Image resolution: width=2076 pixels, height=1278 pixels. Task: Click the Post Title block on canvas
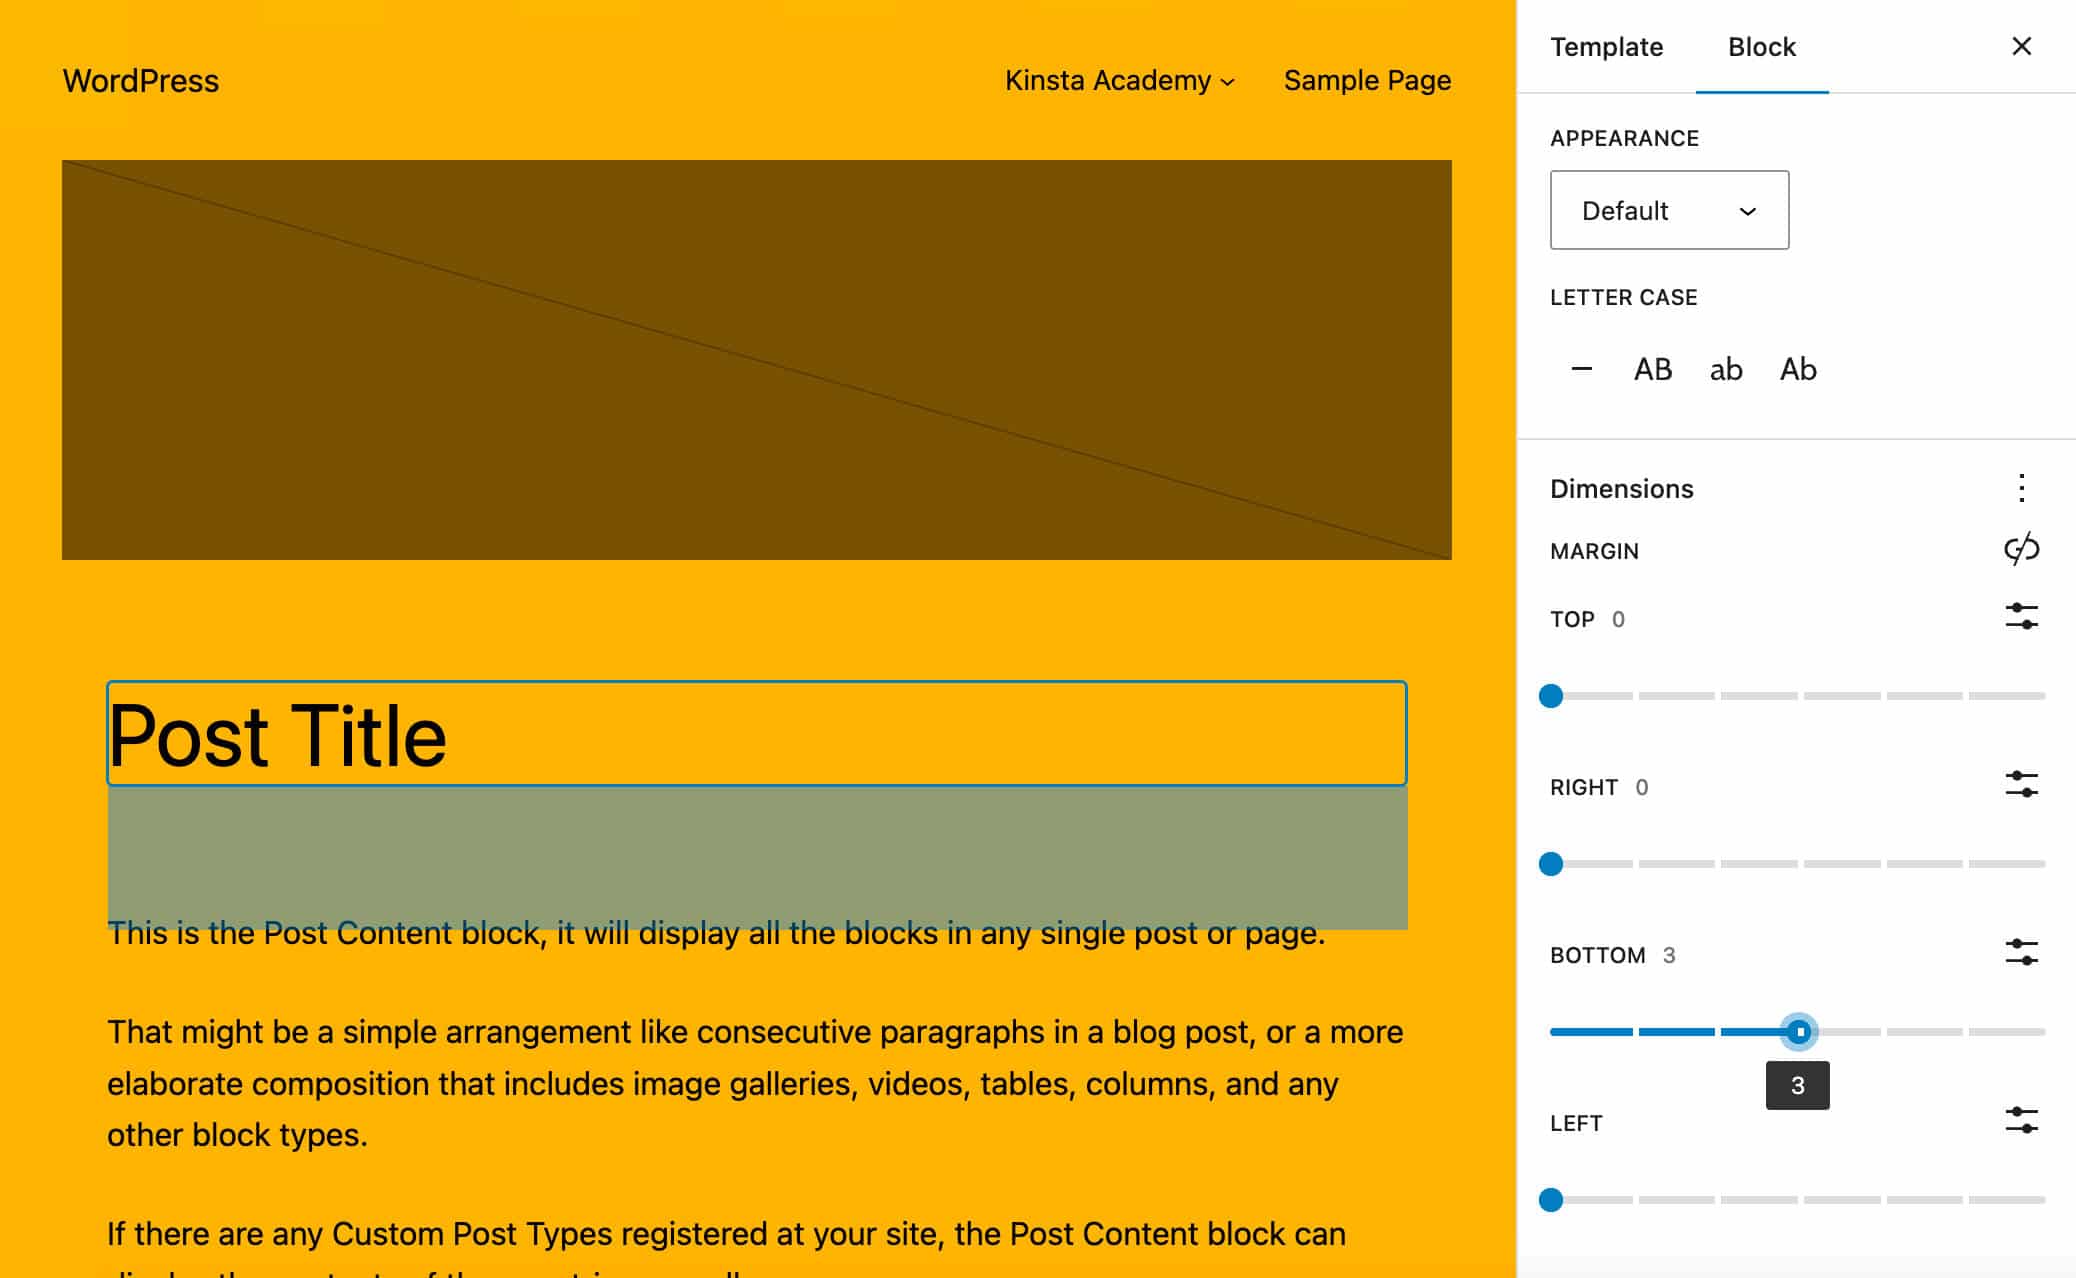pyautogui.click(x=756, y=734)
